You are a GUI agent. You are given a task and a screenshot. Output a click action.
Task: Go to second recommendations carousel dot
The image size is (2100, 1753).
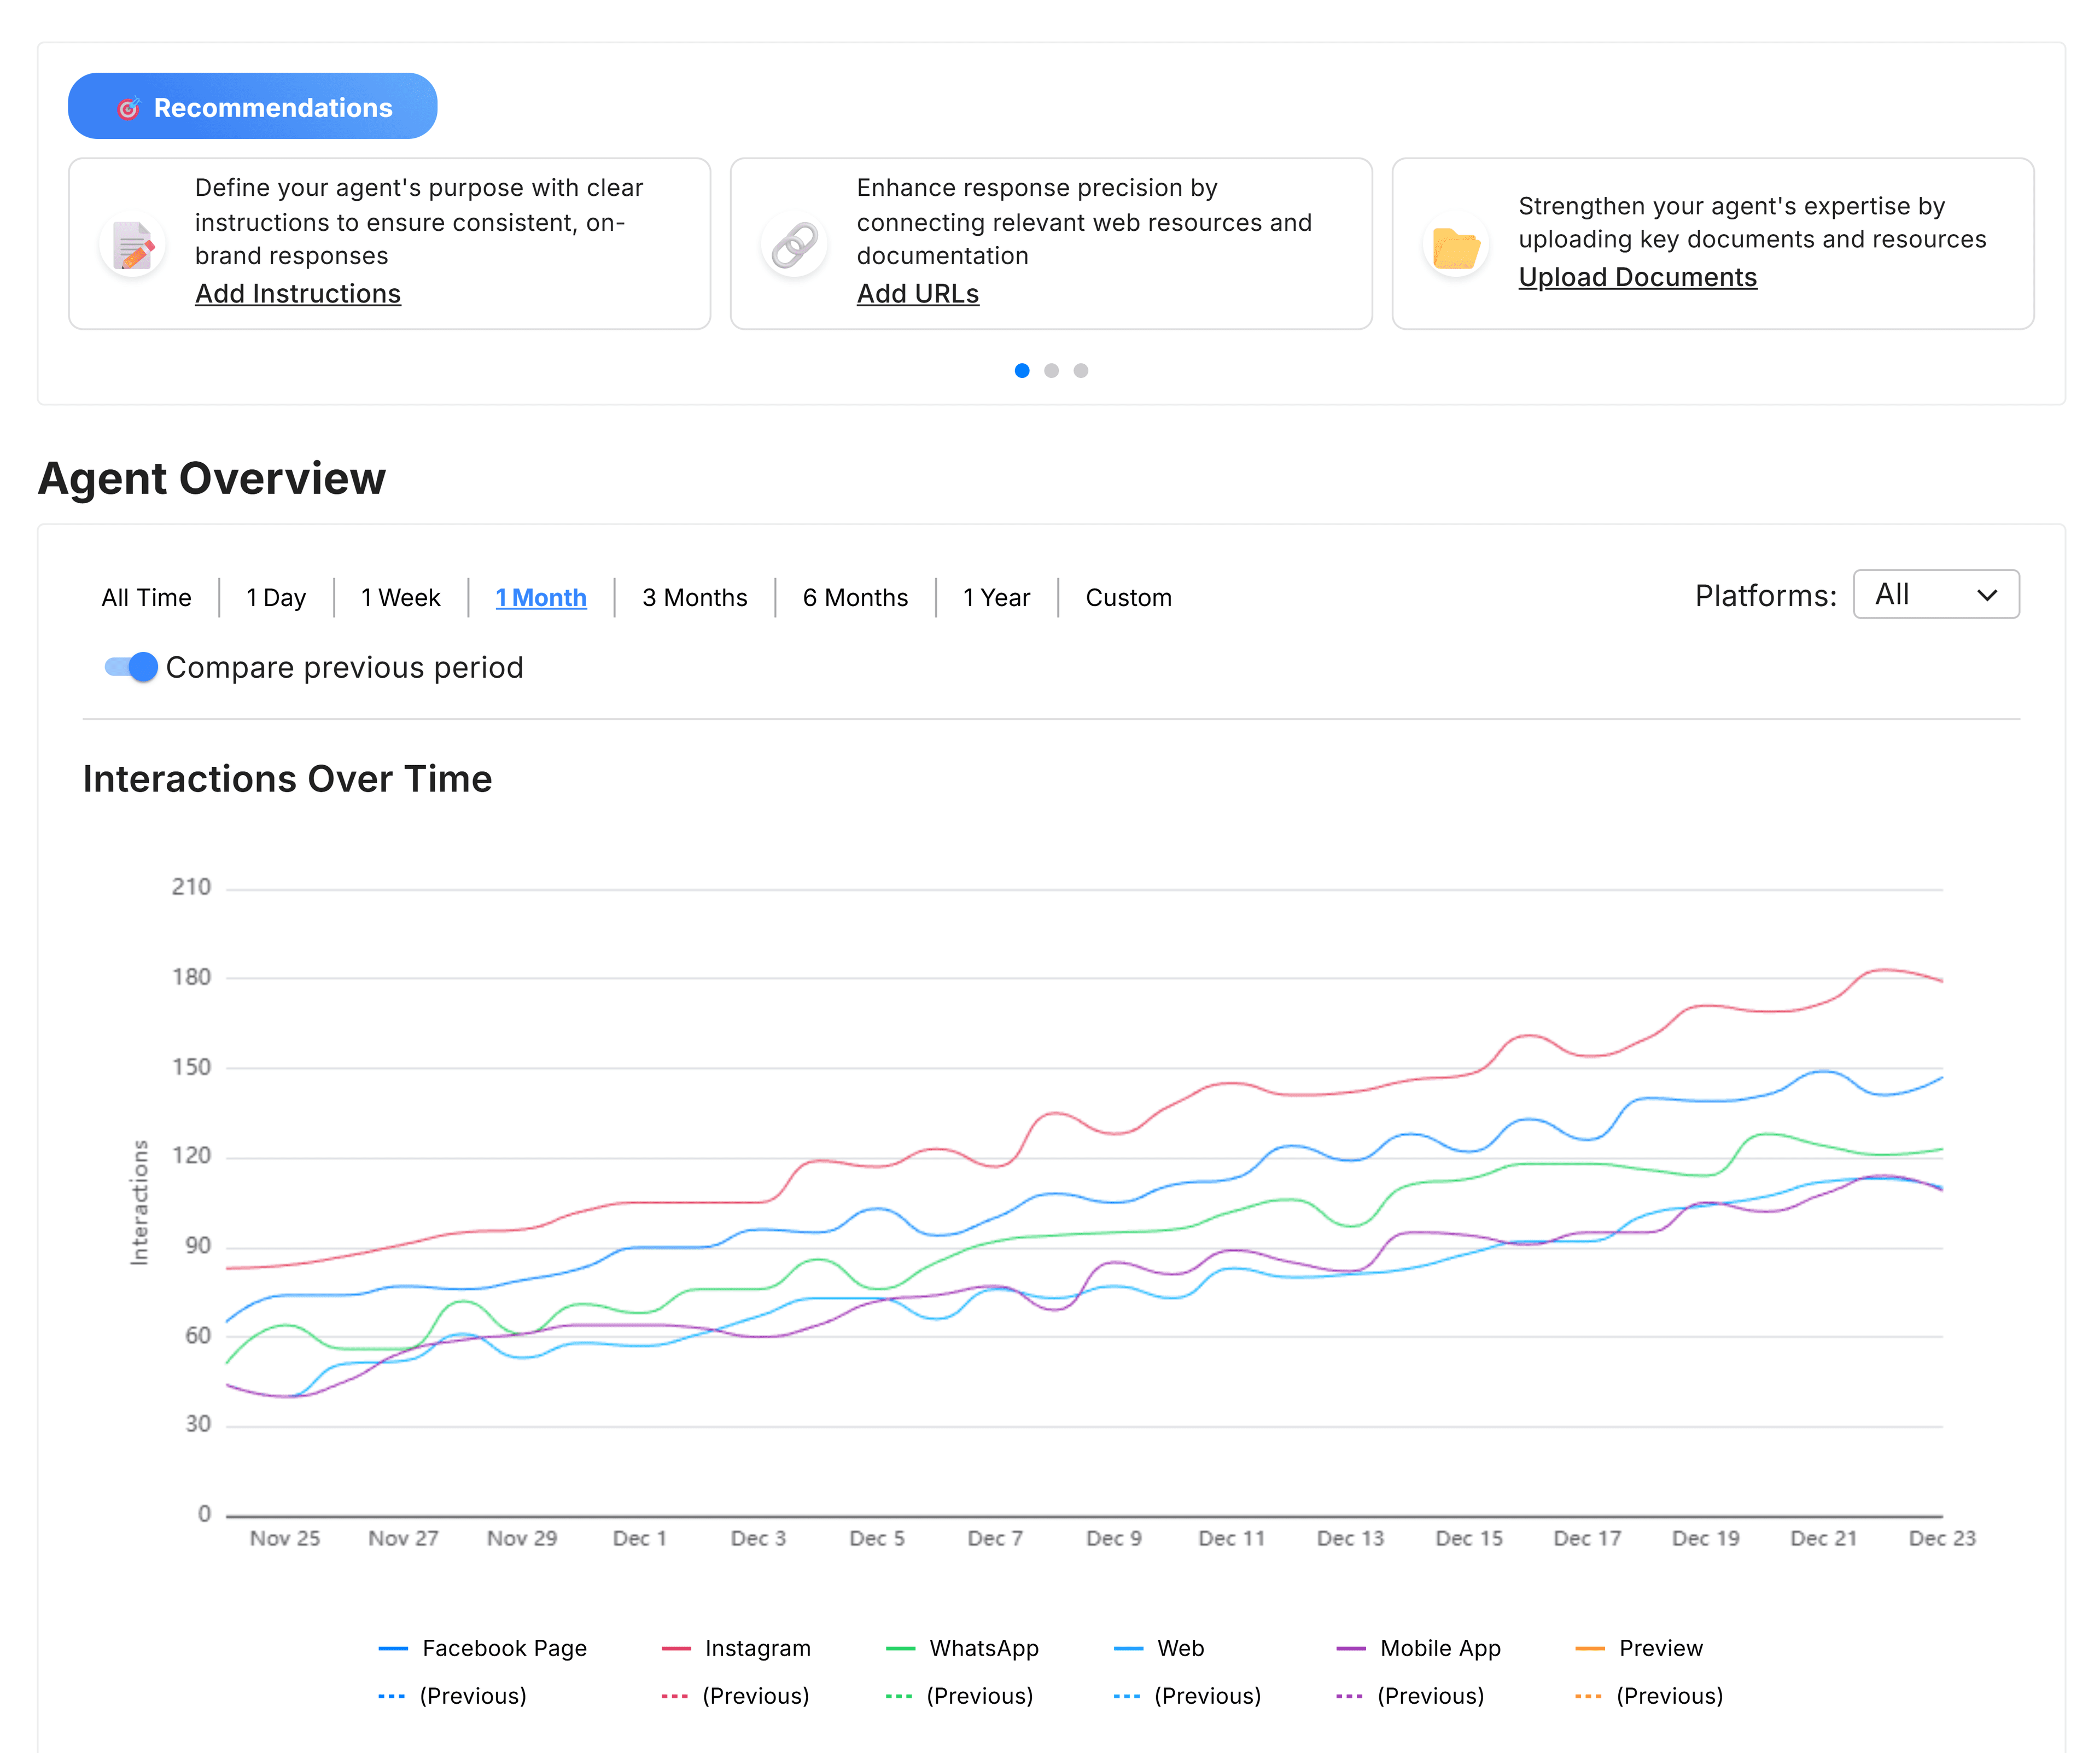click(x=1051, y=370)
